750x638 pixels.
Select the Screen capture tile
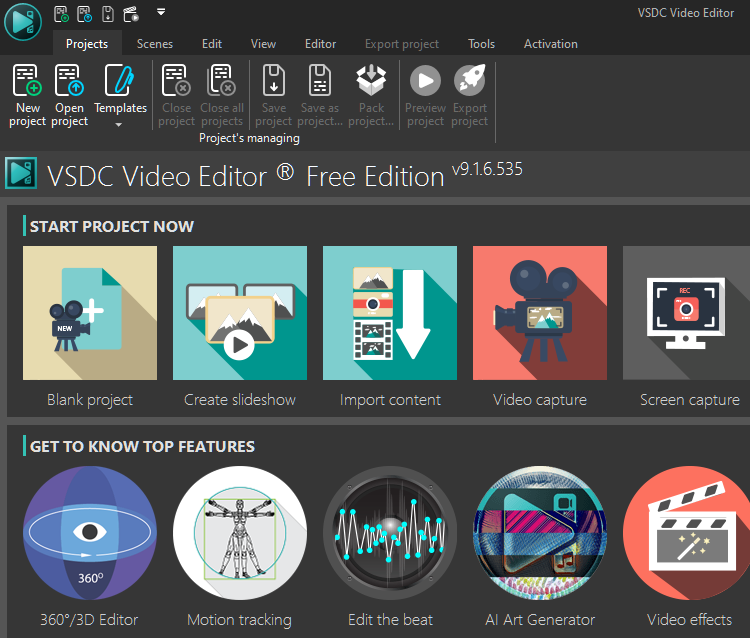point(686,313)
